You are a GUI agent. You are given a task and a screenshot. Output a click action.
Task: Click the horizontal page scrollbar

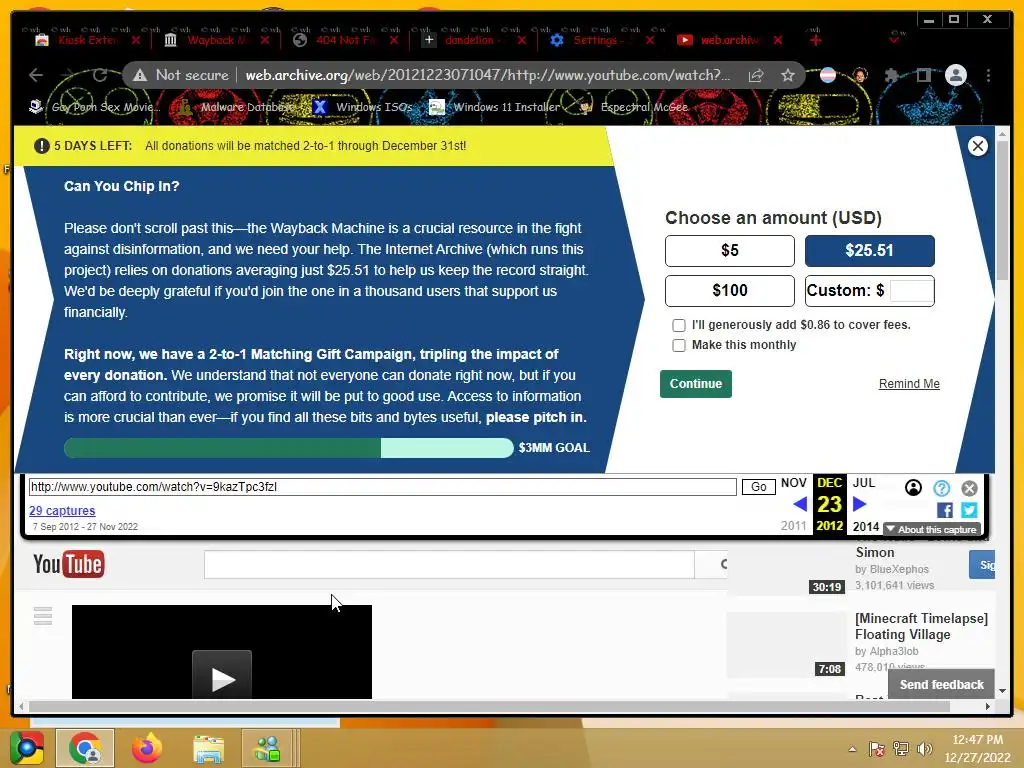pyautogui.click(x=489, y=707)
